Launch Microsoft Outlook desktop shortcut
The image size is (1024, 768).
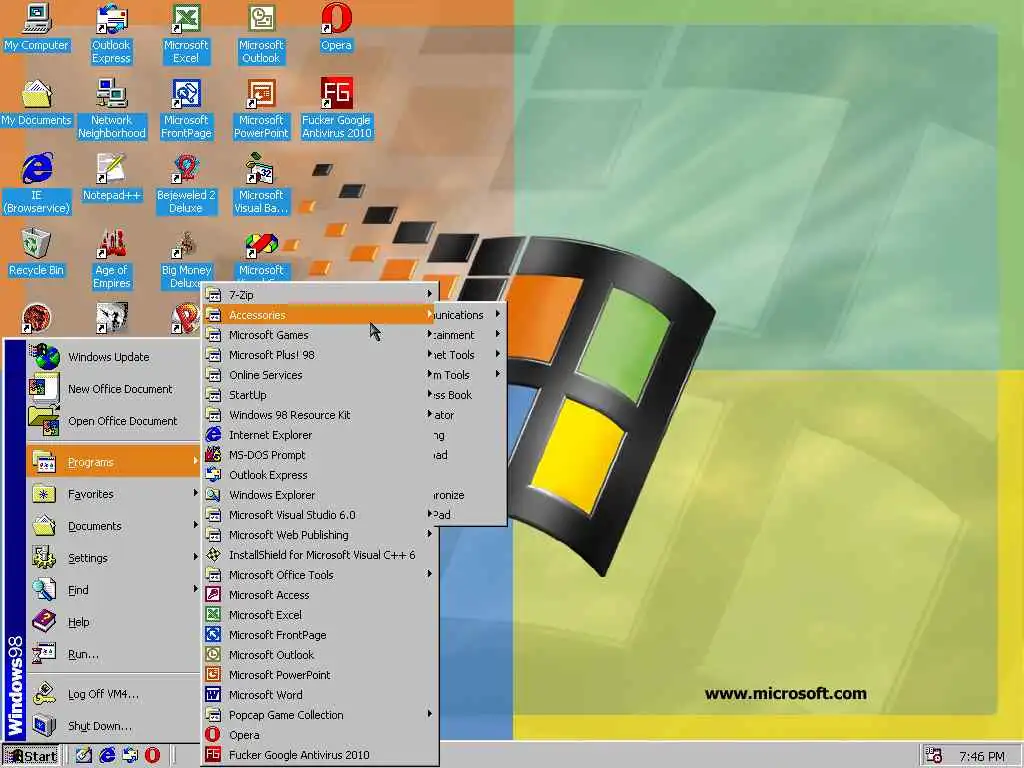point(261,34)
